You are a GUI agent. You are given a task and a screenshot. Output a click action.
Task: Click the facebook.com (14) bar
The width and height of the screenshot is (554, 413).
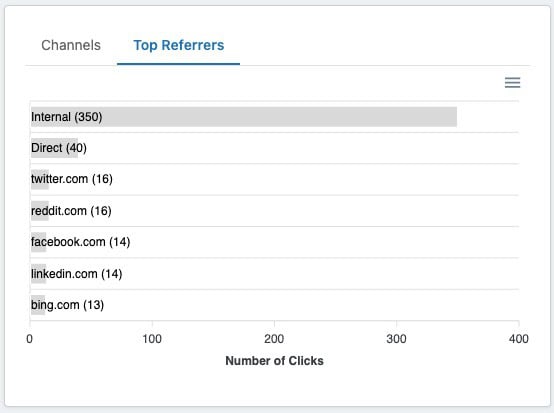coord(39,242)
